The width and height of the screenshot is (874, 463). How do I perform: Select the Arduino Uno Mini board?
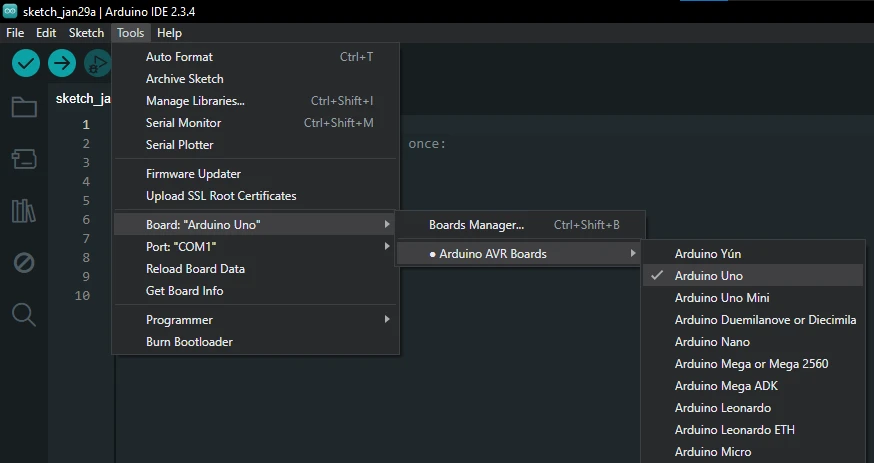click(754, 298)
